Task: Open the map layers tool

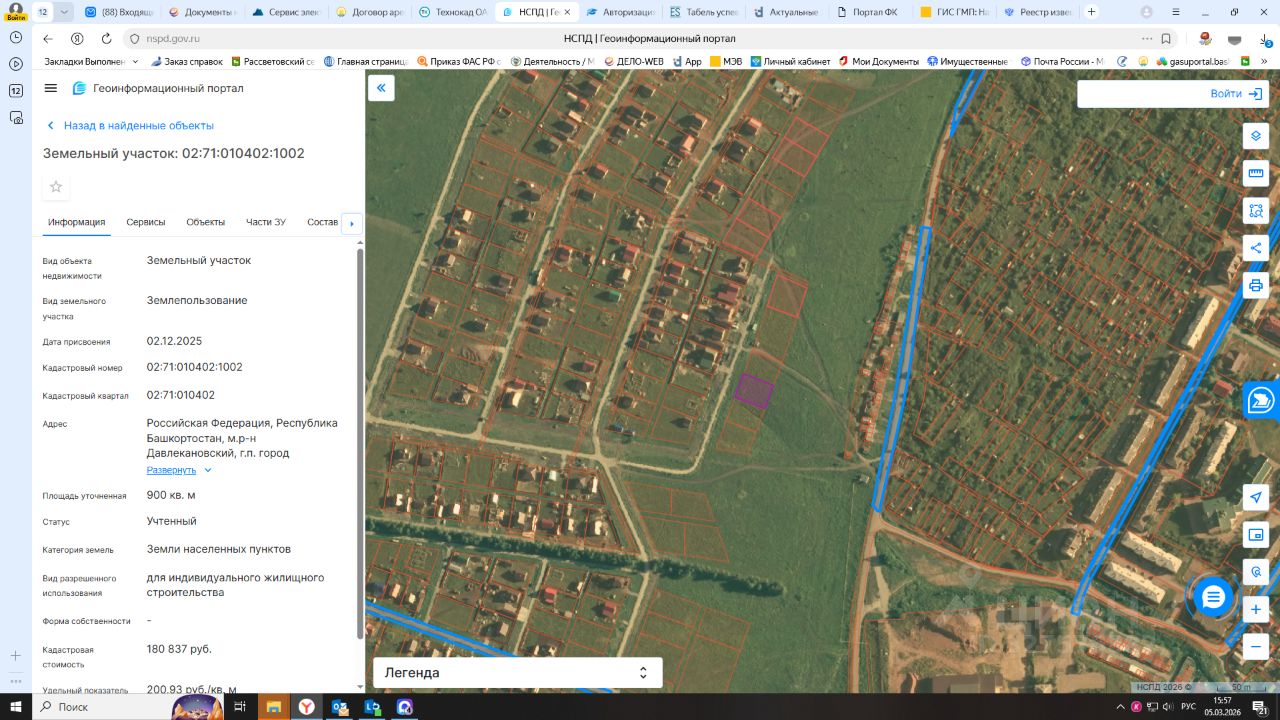Action: [1256, 136]
